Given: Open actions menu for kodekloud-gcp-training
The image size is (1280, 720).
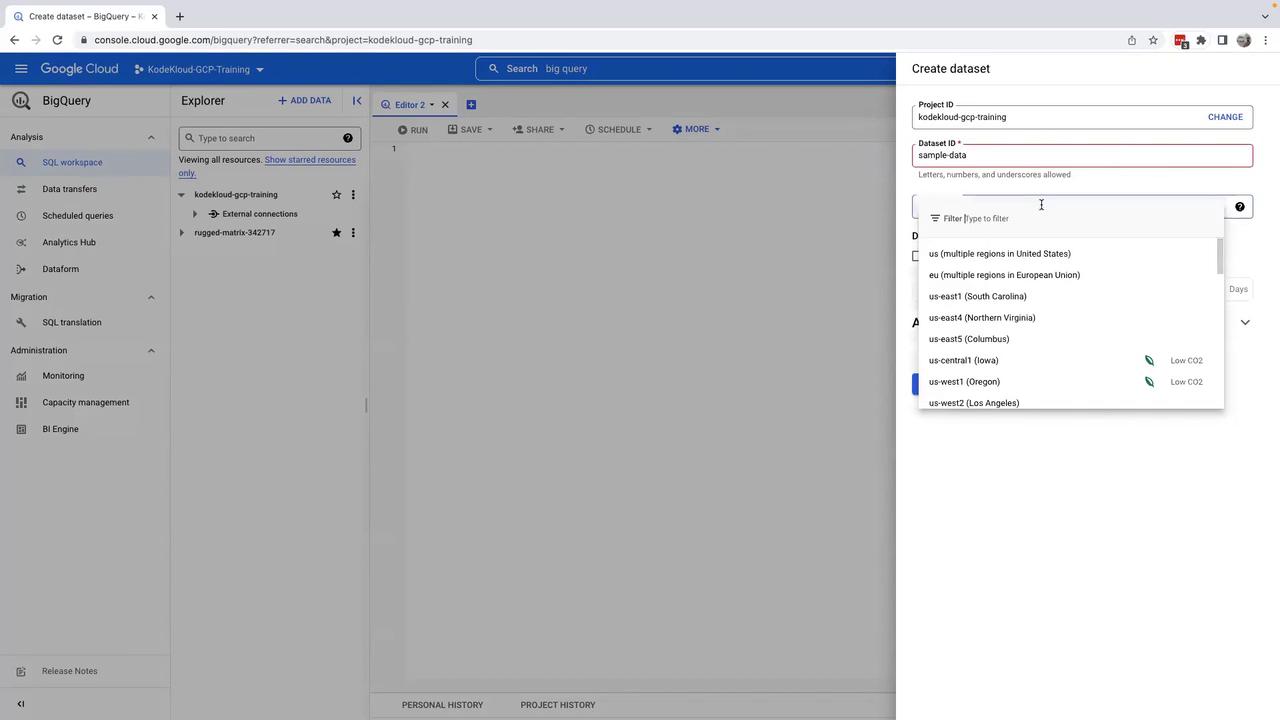Looking at the screenshot, I should (352, 195).
